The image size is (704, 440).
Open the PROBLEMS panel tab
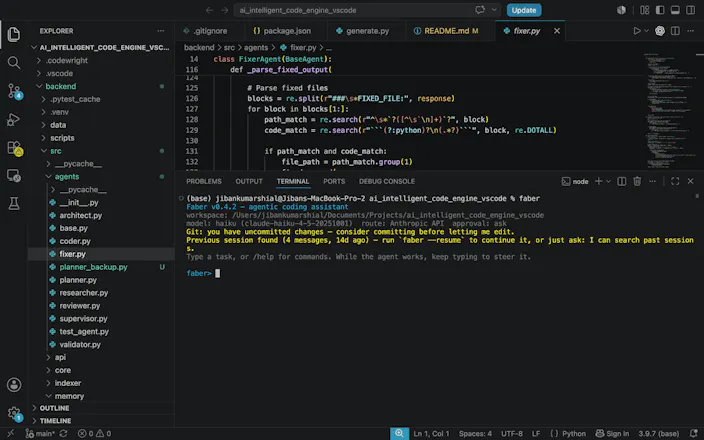coord(204,181)
